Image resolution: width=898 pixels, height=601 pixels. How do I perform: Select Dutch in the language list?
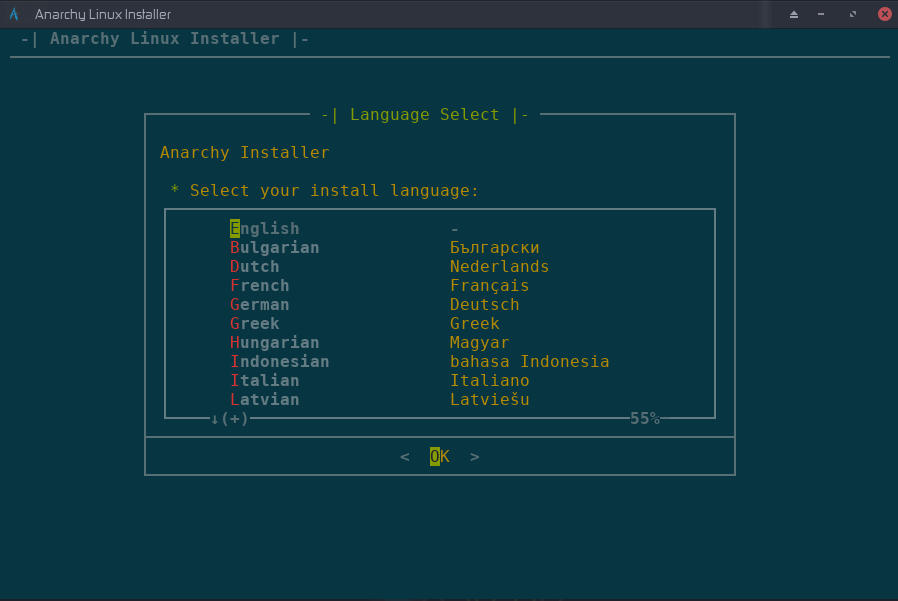[x=254, y=266]
